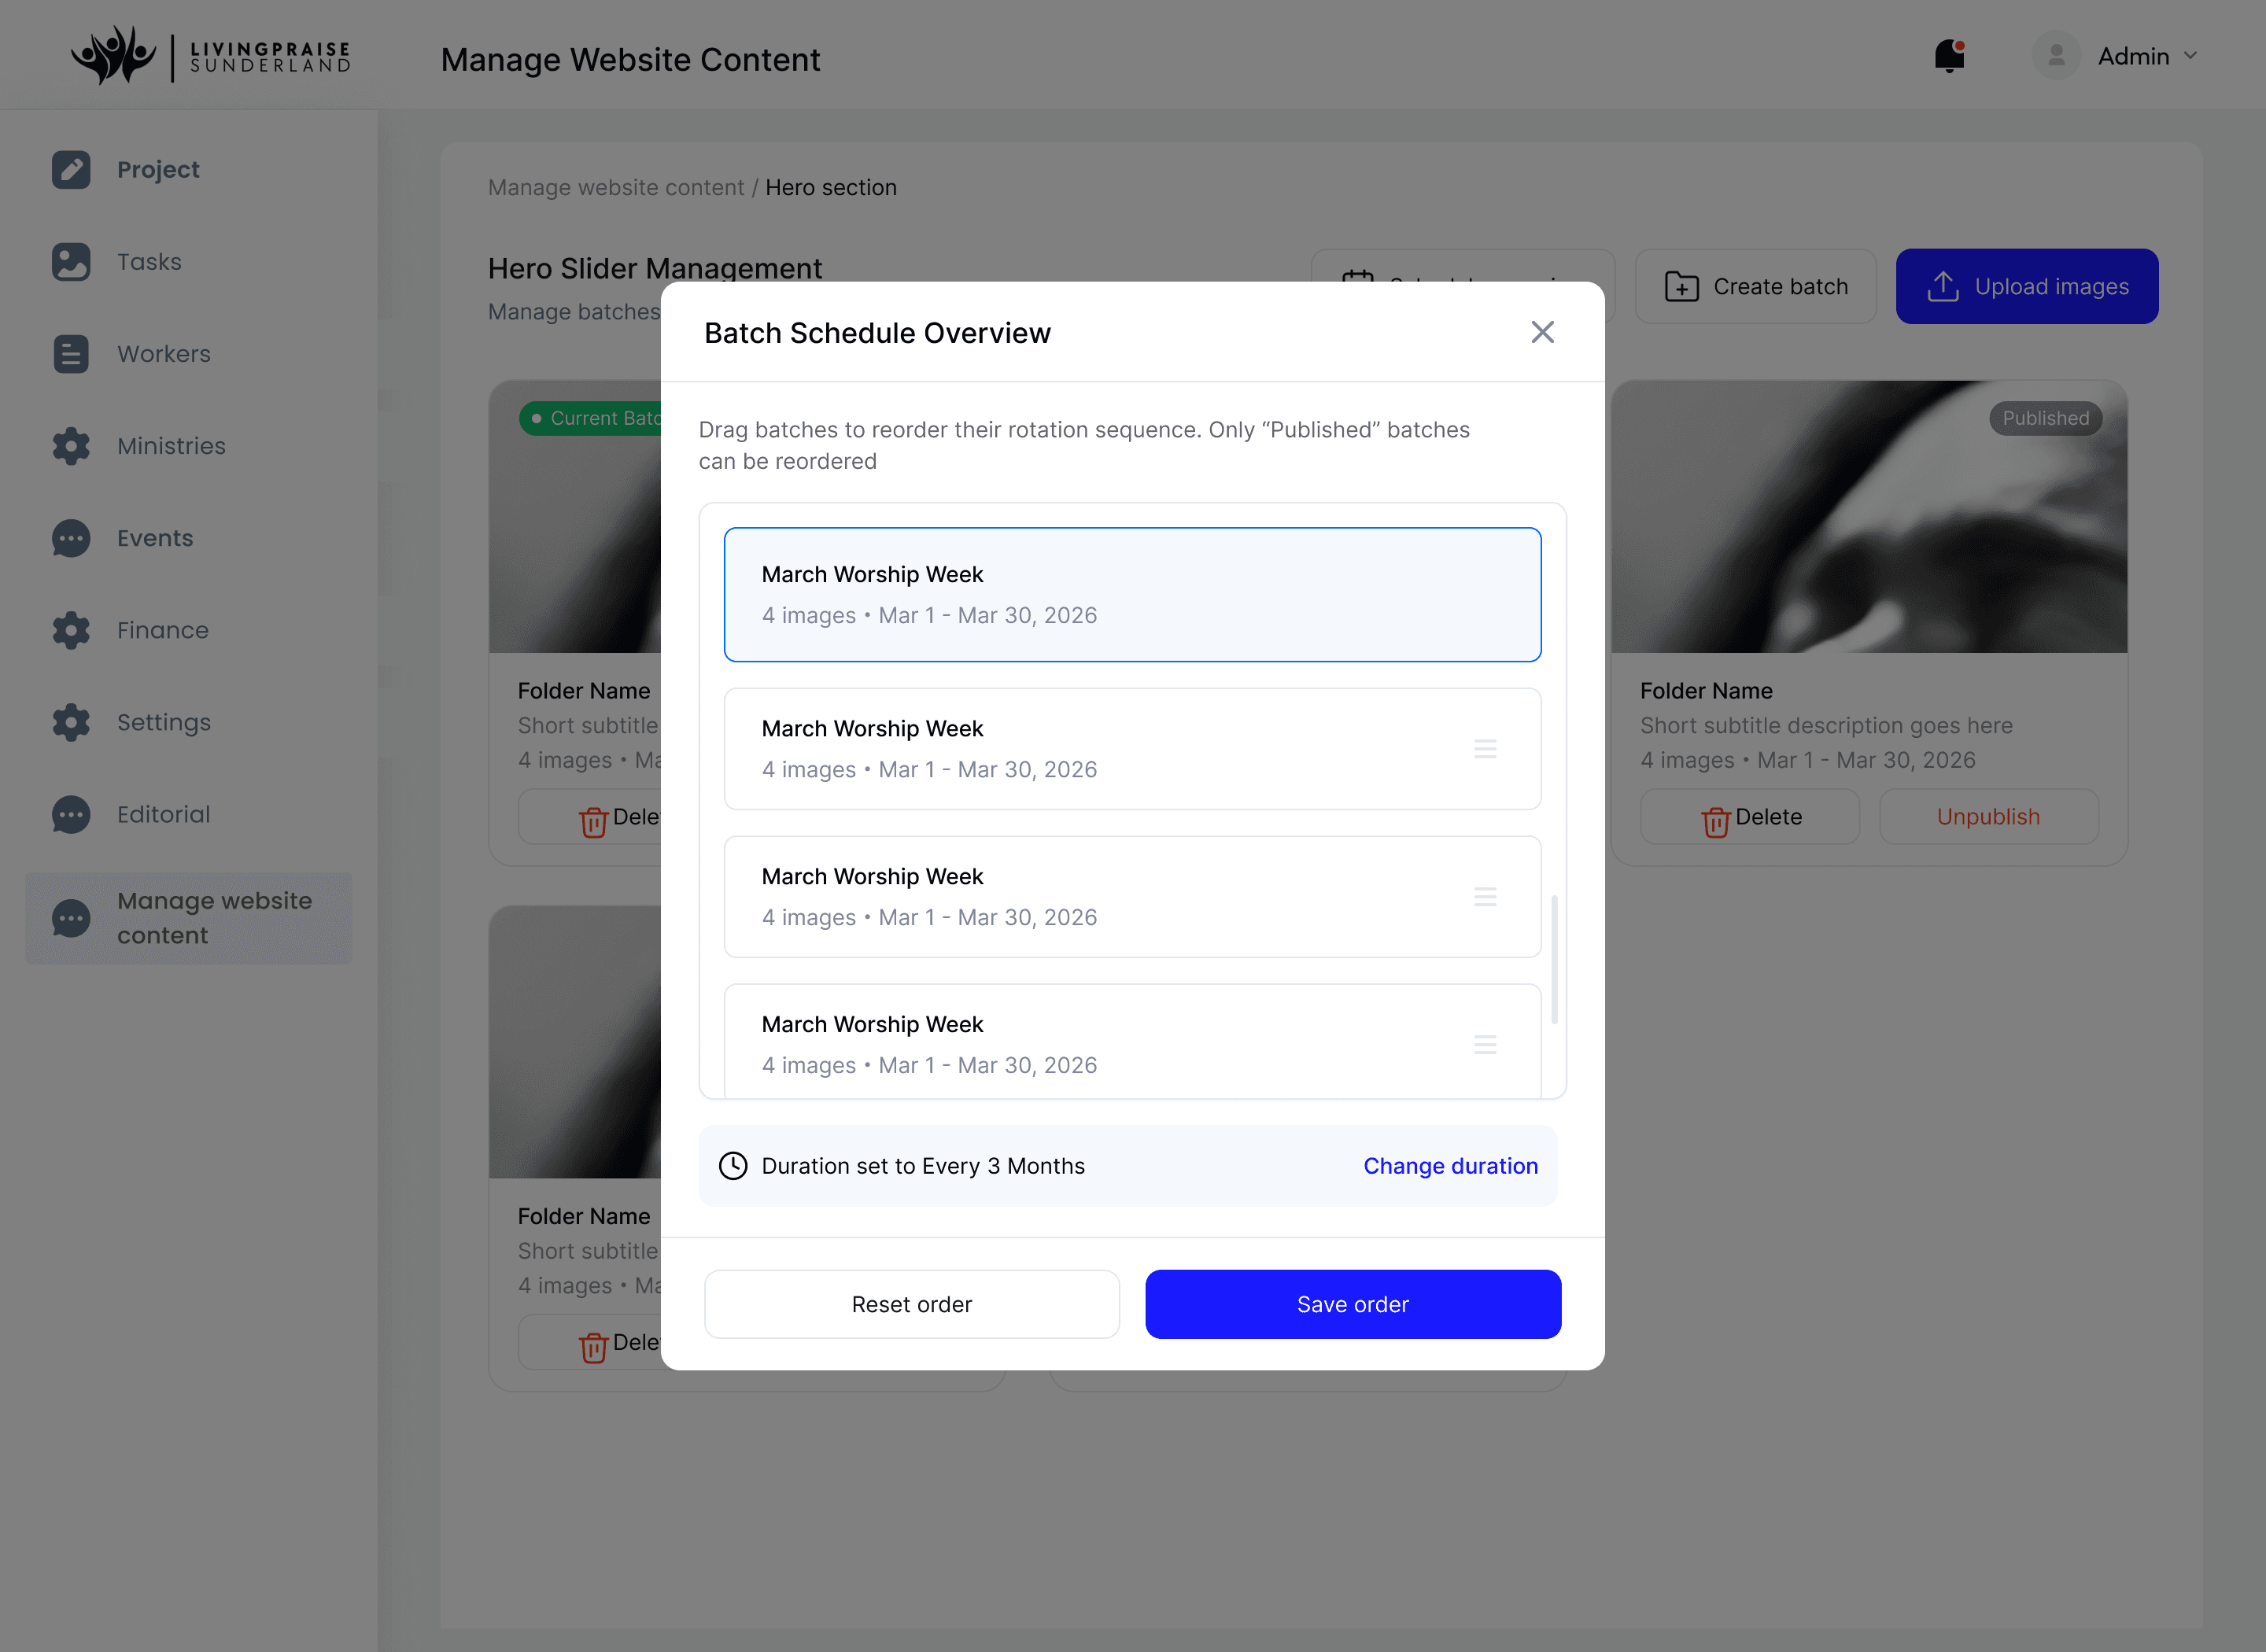Click the batch list scrollbar thumb
The height and width of the screenshot is (1652, 2266).
(x=1554, y=960)
